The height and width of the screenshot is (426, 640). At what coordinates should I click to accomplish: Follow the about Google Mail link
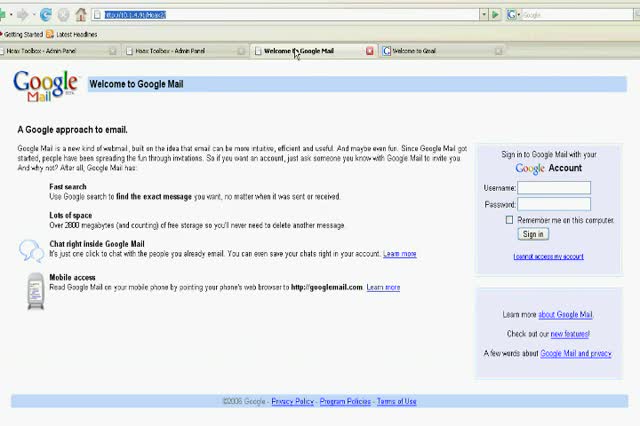coord(565,315)
